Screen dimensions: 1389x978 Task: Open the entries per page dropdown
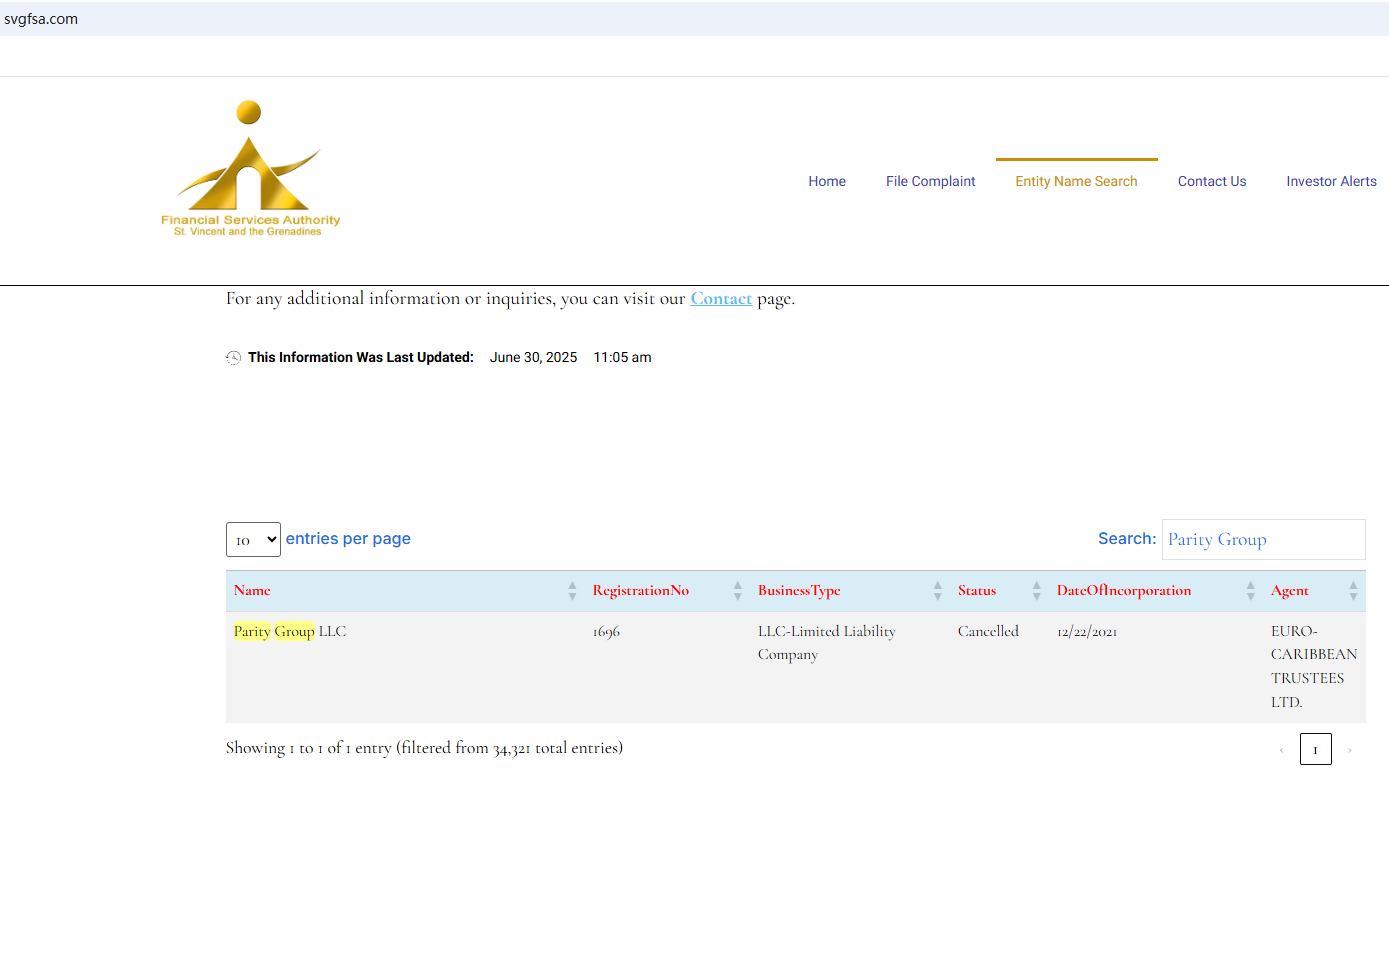253,540
